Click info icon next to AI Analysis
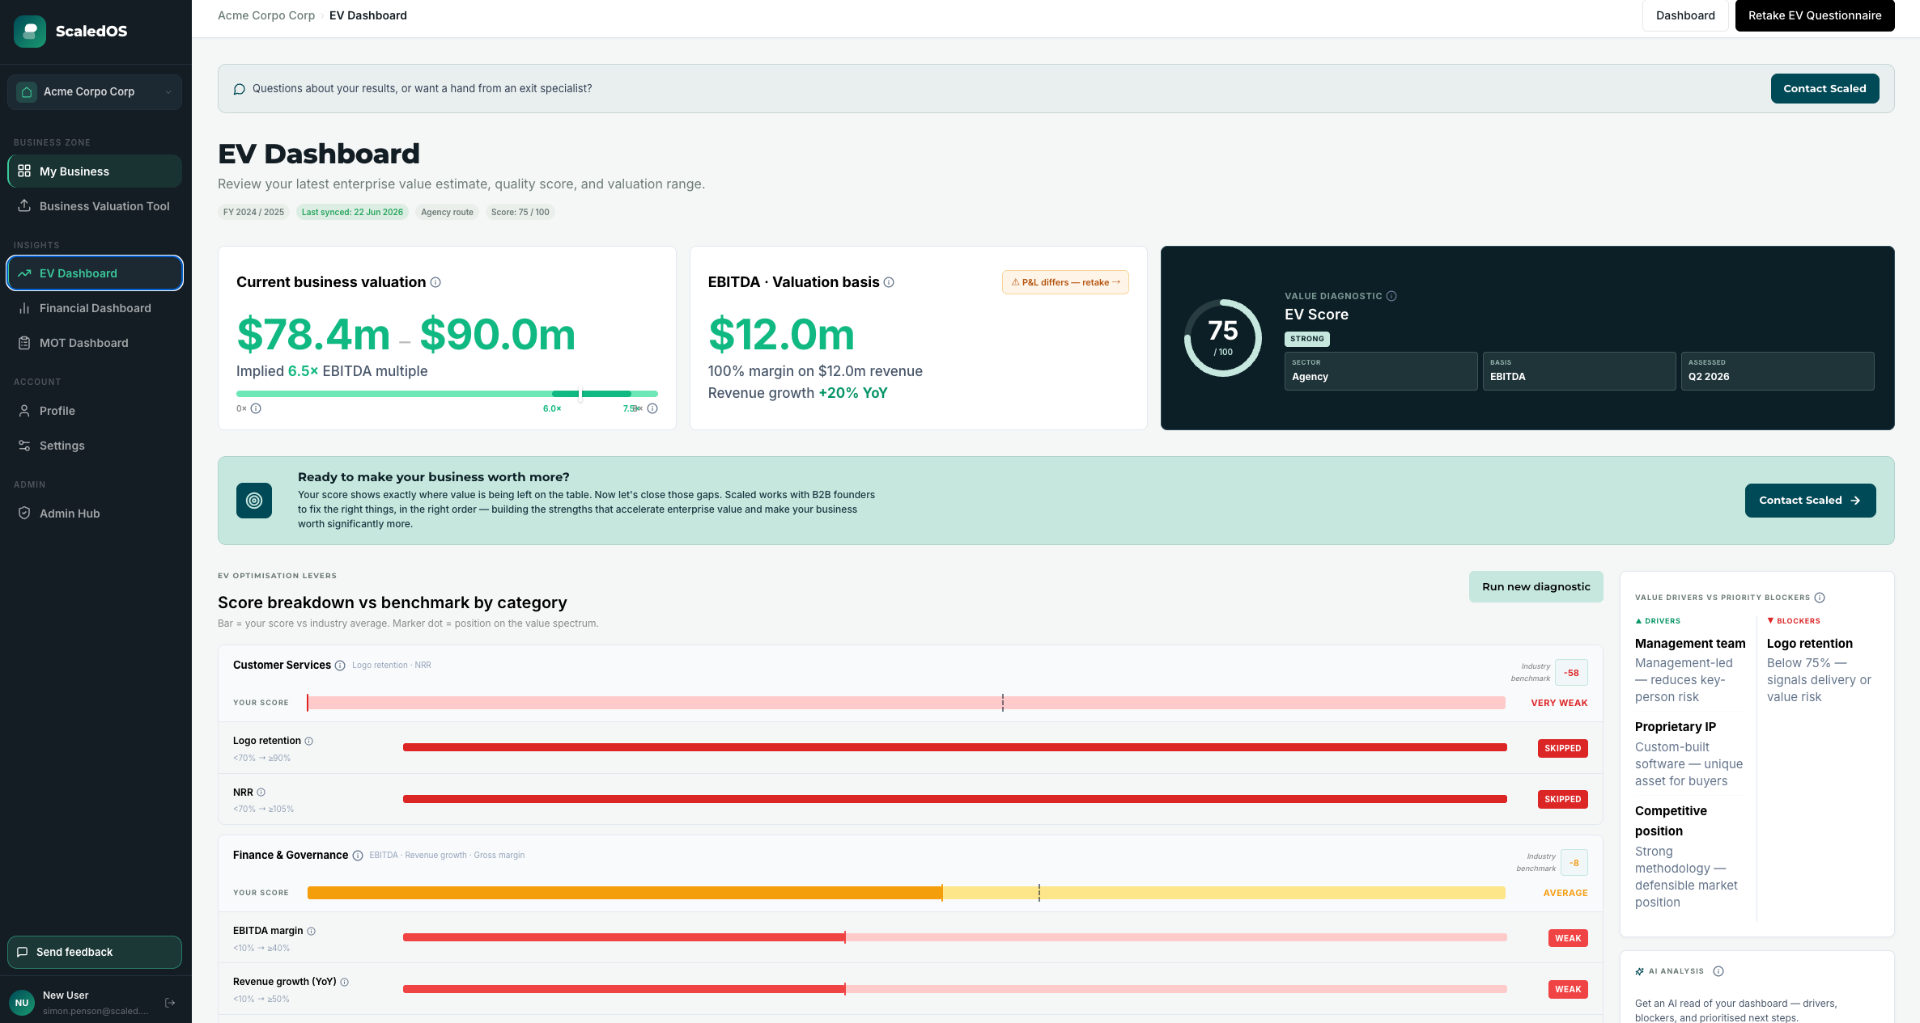1920x1023 pixels. pyautogui.click(x=1719, y=972)
